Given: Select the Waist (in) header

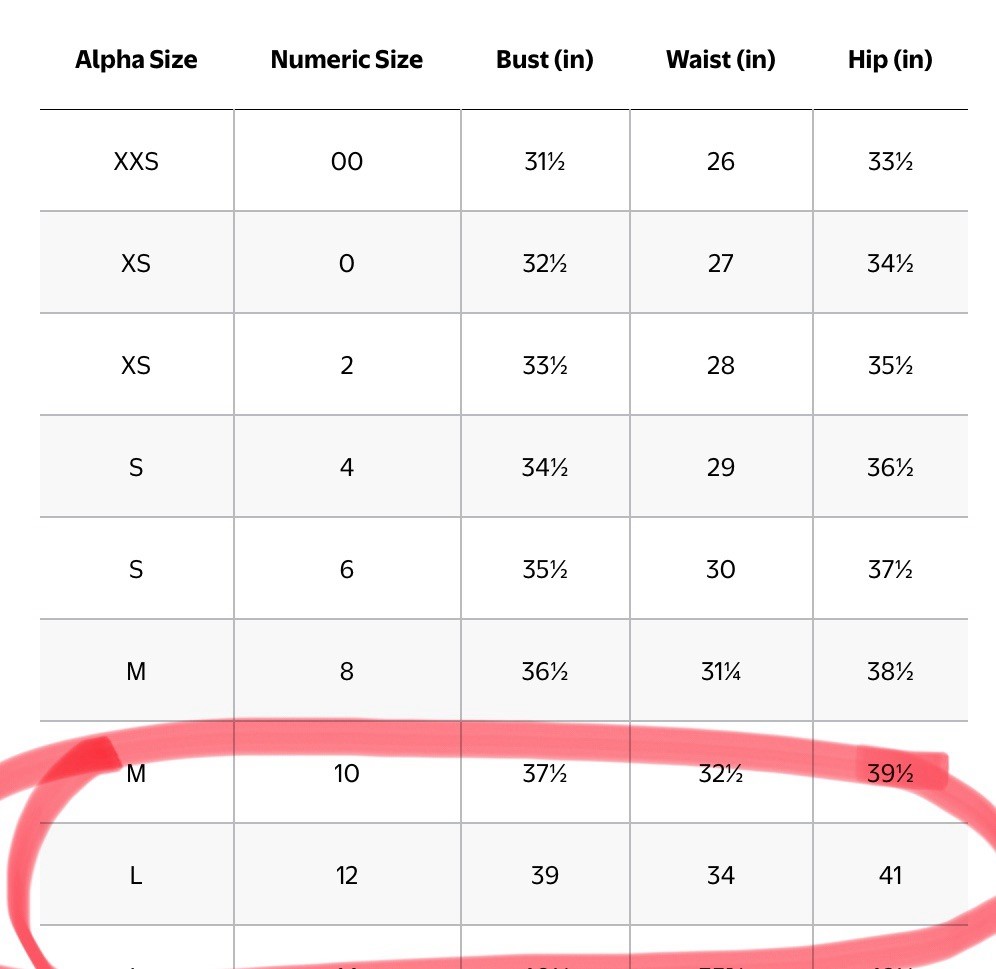Looking at the screenshot, I should 721,60.
